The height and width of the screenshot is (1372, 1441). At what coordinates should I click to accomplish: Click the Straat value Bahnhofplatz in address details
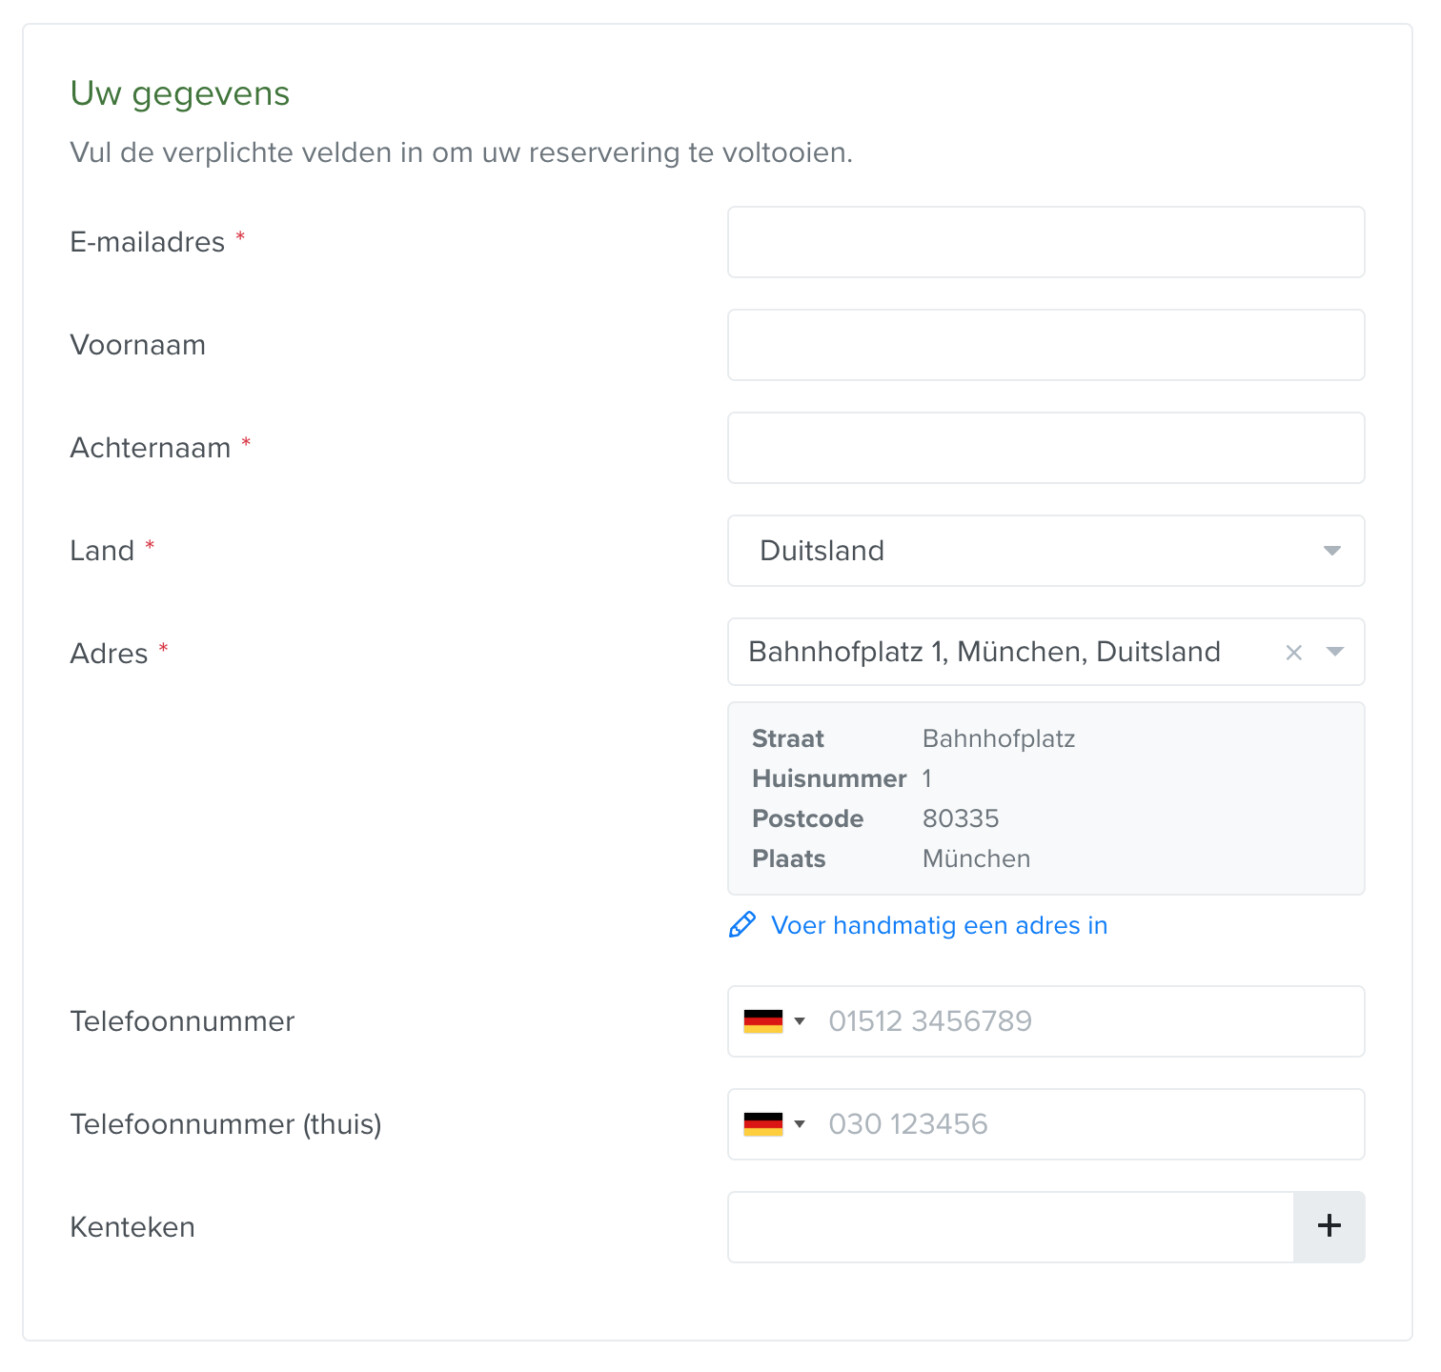998,739
